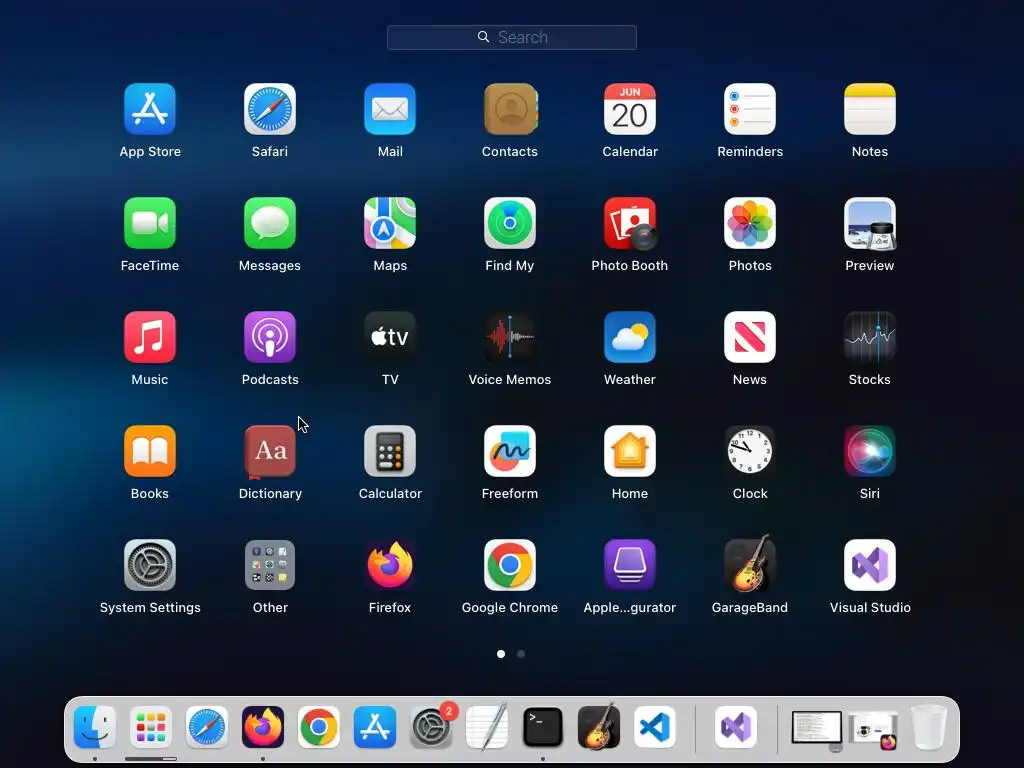Open System Settings from the Launchpad grid
1024x768 pixels.
point(150,565)
